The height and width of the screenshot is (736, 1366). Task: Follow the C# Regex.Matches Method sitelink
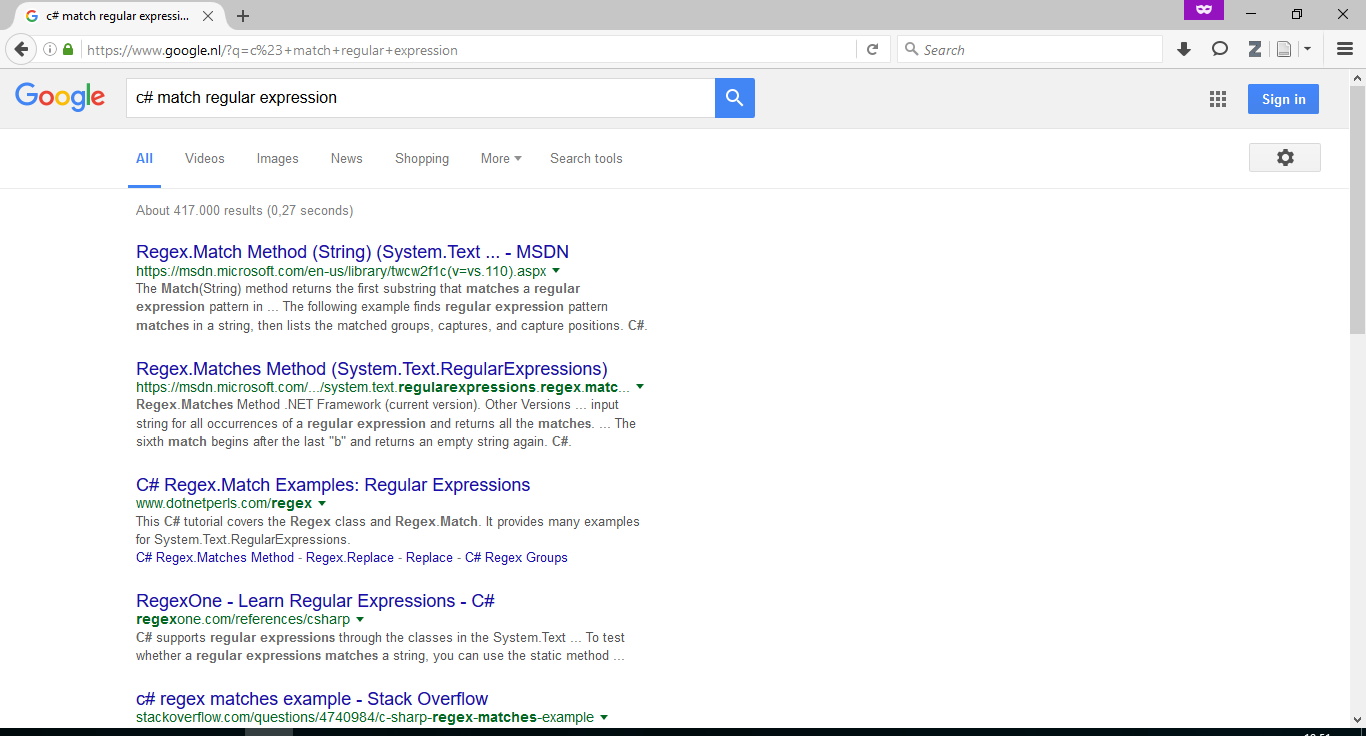click(x=215, y=557)
